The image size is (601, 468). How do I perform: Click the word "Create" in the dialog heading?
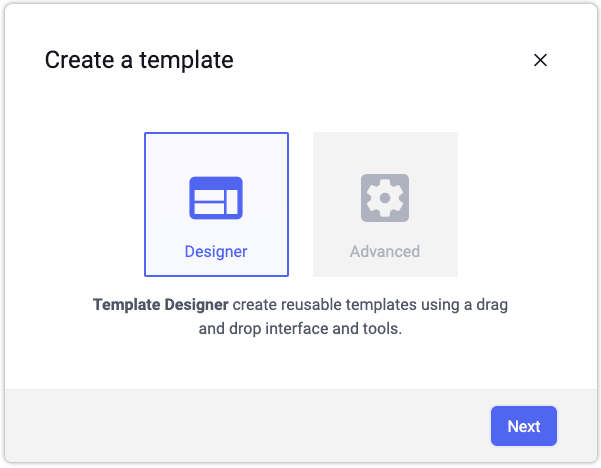click(x=77, y=60)
